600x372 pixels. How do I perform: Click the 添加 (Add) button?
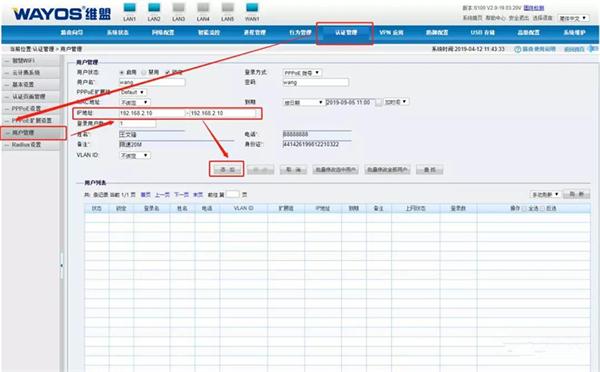(x=227, y=170)
